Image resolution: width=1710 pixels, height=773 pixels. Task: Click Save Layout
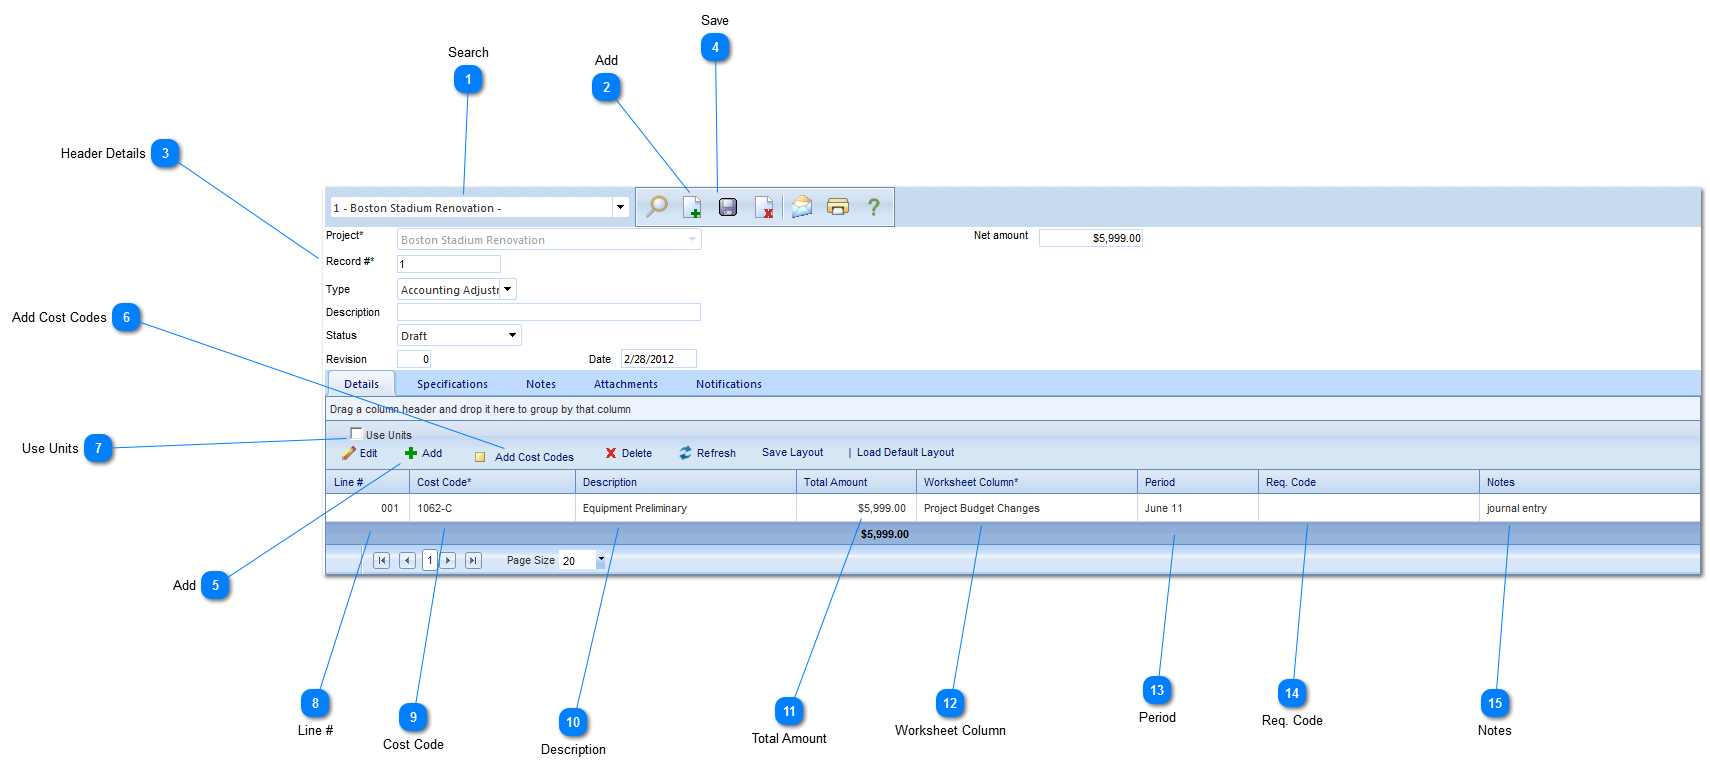(x=793, y=453)
